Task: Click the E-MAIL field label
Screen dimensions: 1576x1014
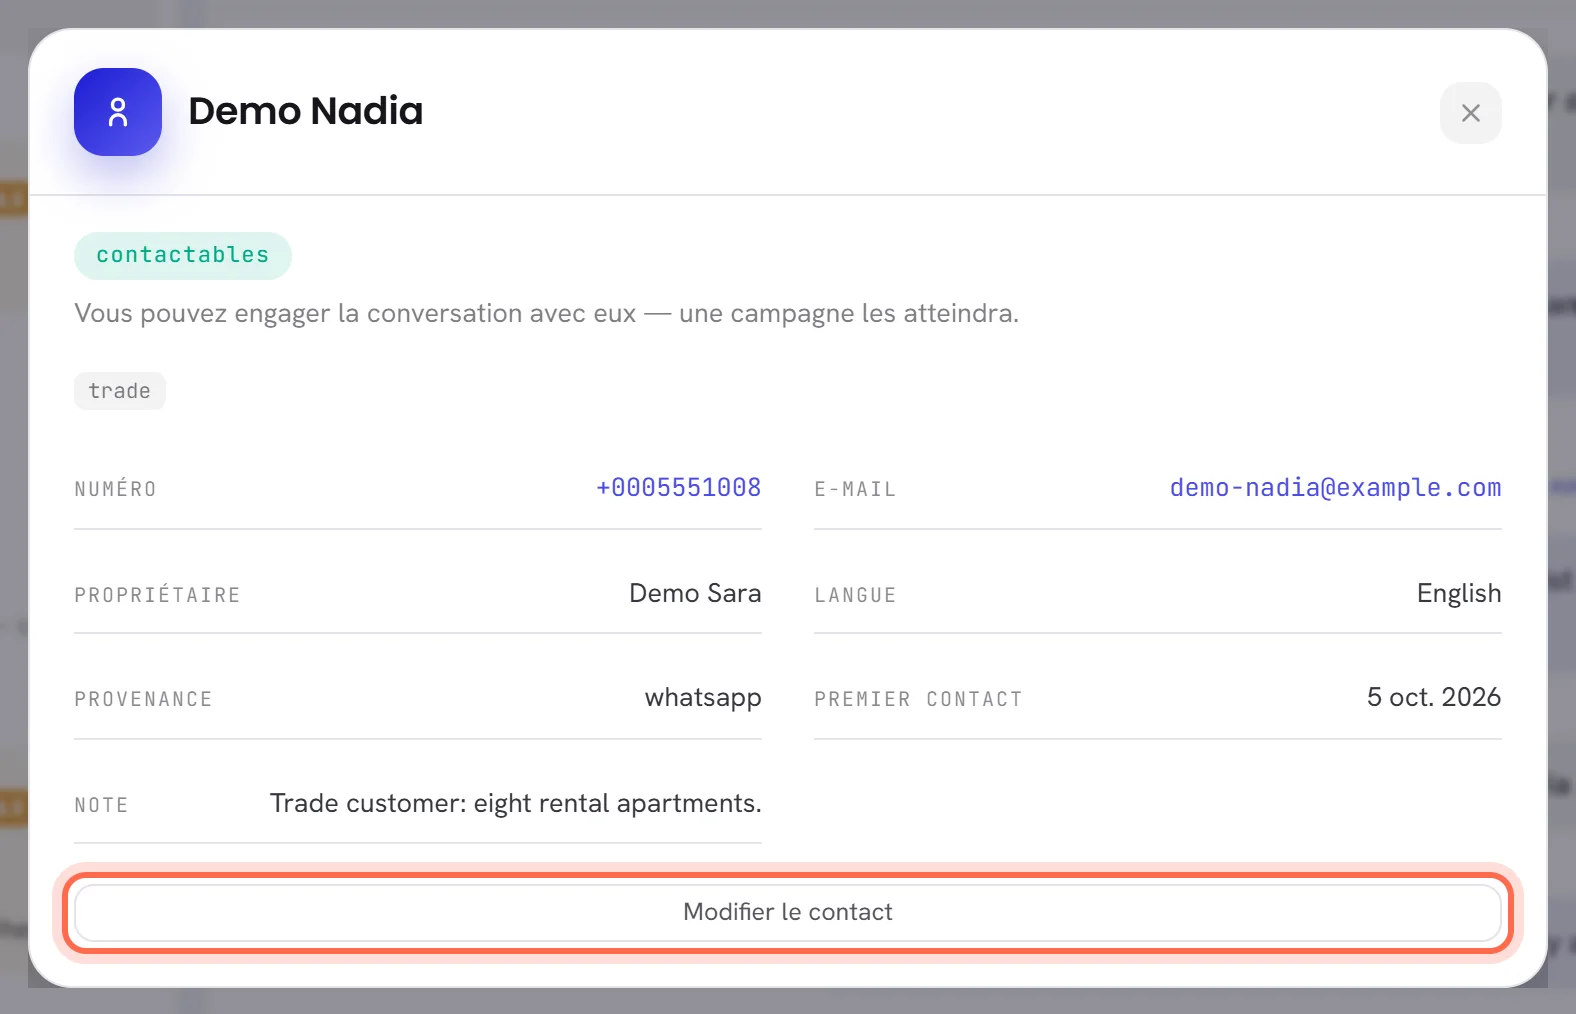Action: tap(855, 489)
